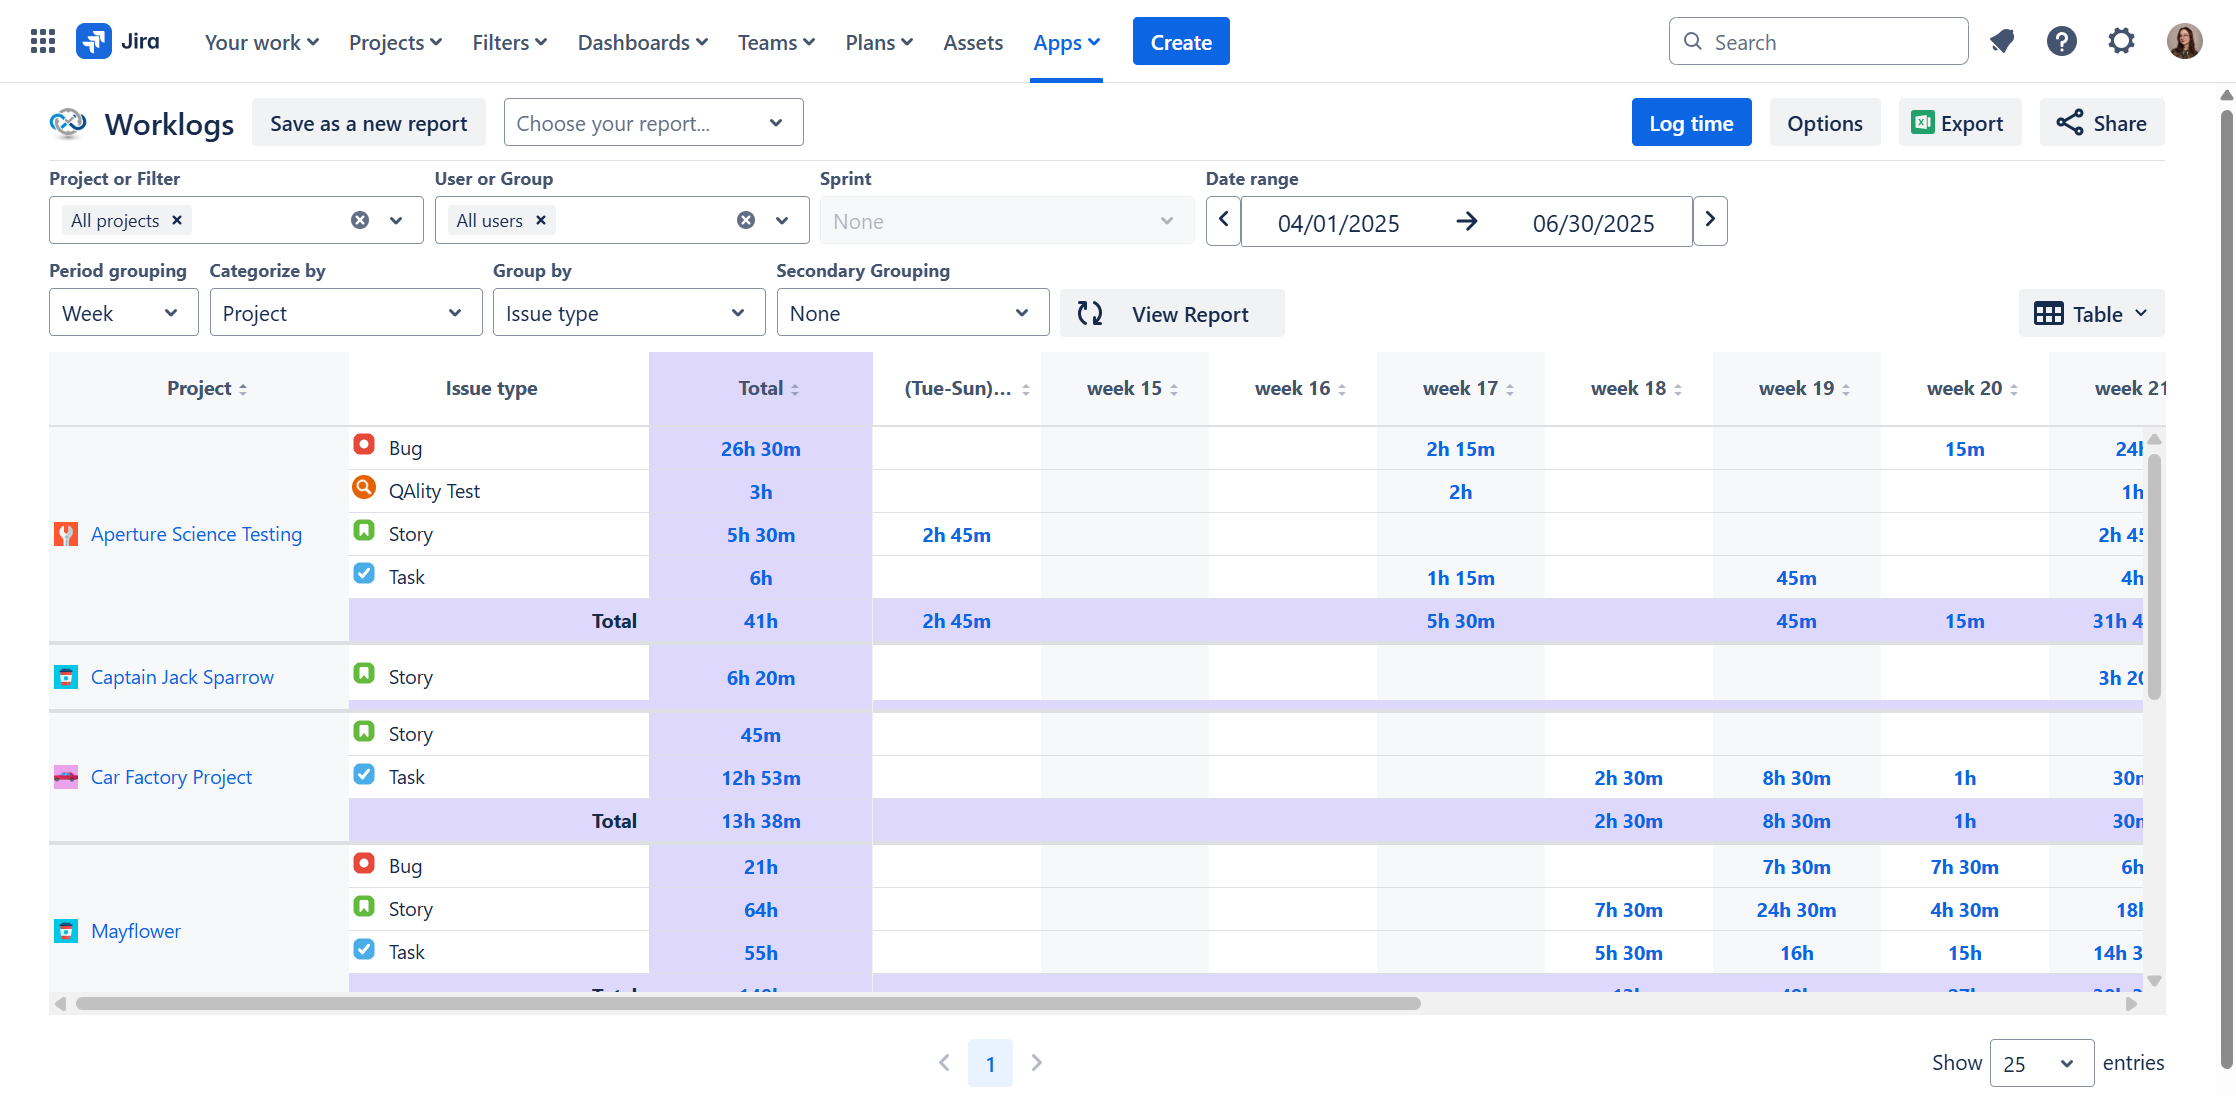The width and height of the screenshot is (2236, 1096).
Task: Open the Options button
Action: (1825, 122)
